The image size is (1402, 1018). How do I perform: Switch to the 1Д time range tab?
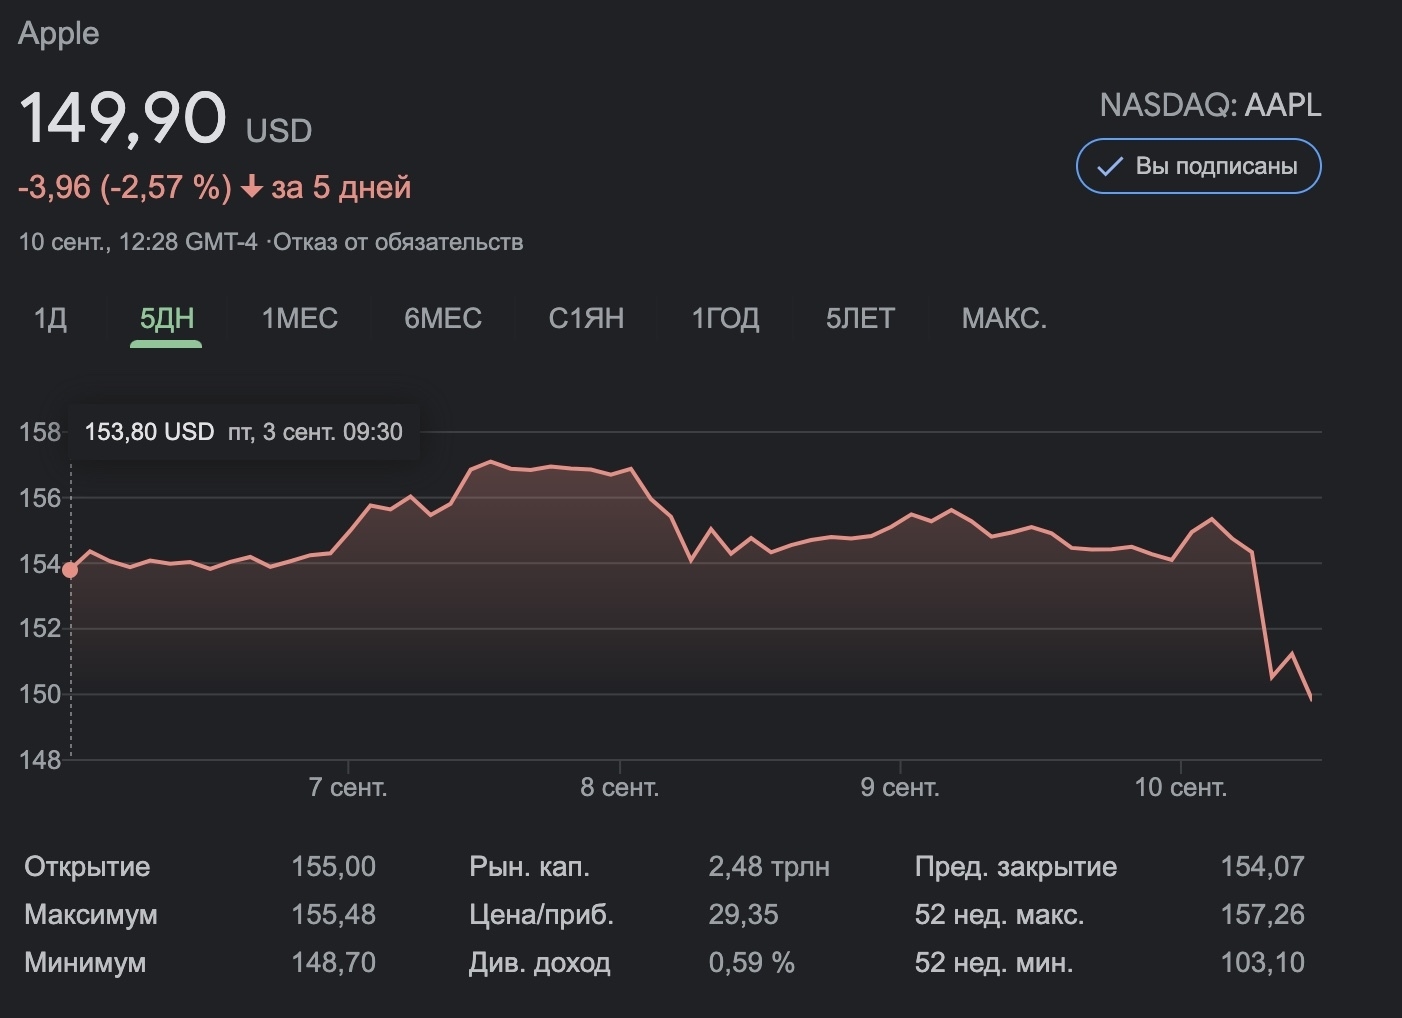(50, 319)
